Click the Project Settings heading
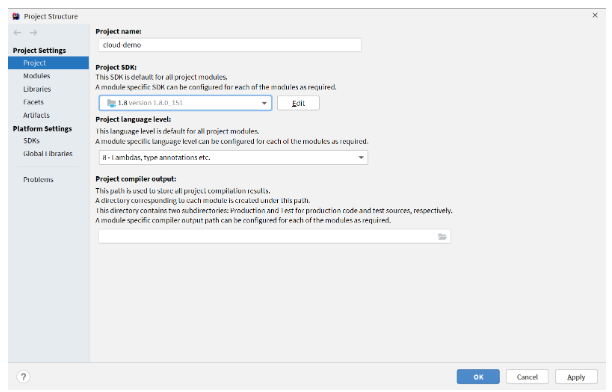 coord(39,50)
